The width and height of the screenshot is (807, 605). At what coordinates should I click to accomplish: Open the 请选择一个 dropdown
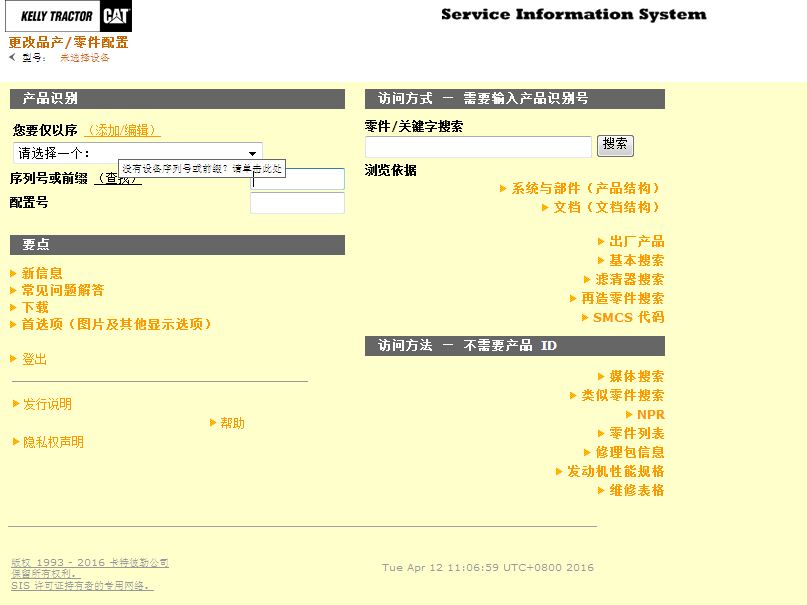point(138,153)
